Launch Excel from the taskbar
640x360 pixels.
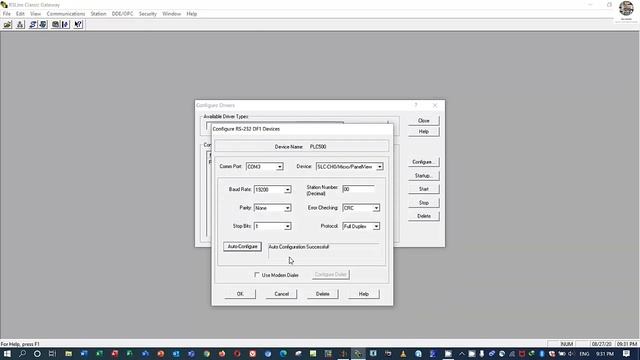point(99,354)
